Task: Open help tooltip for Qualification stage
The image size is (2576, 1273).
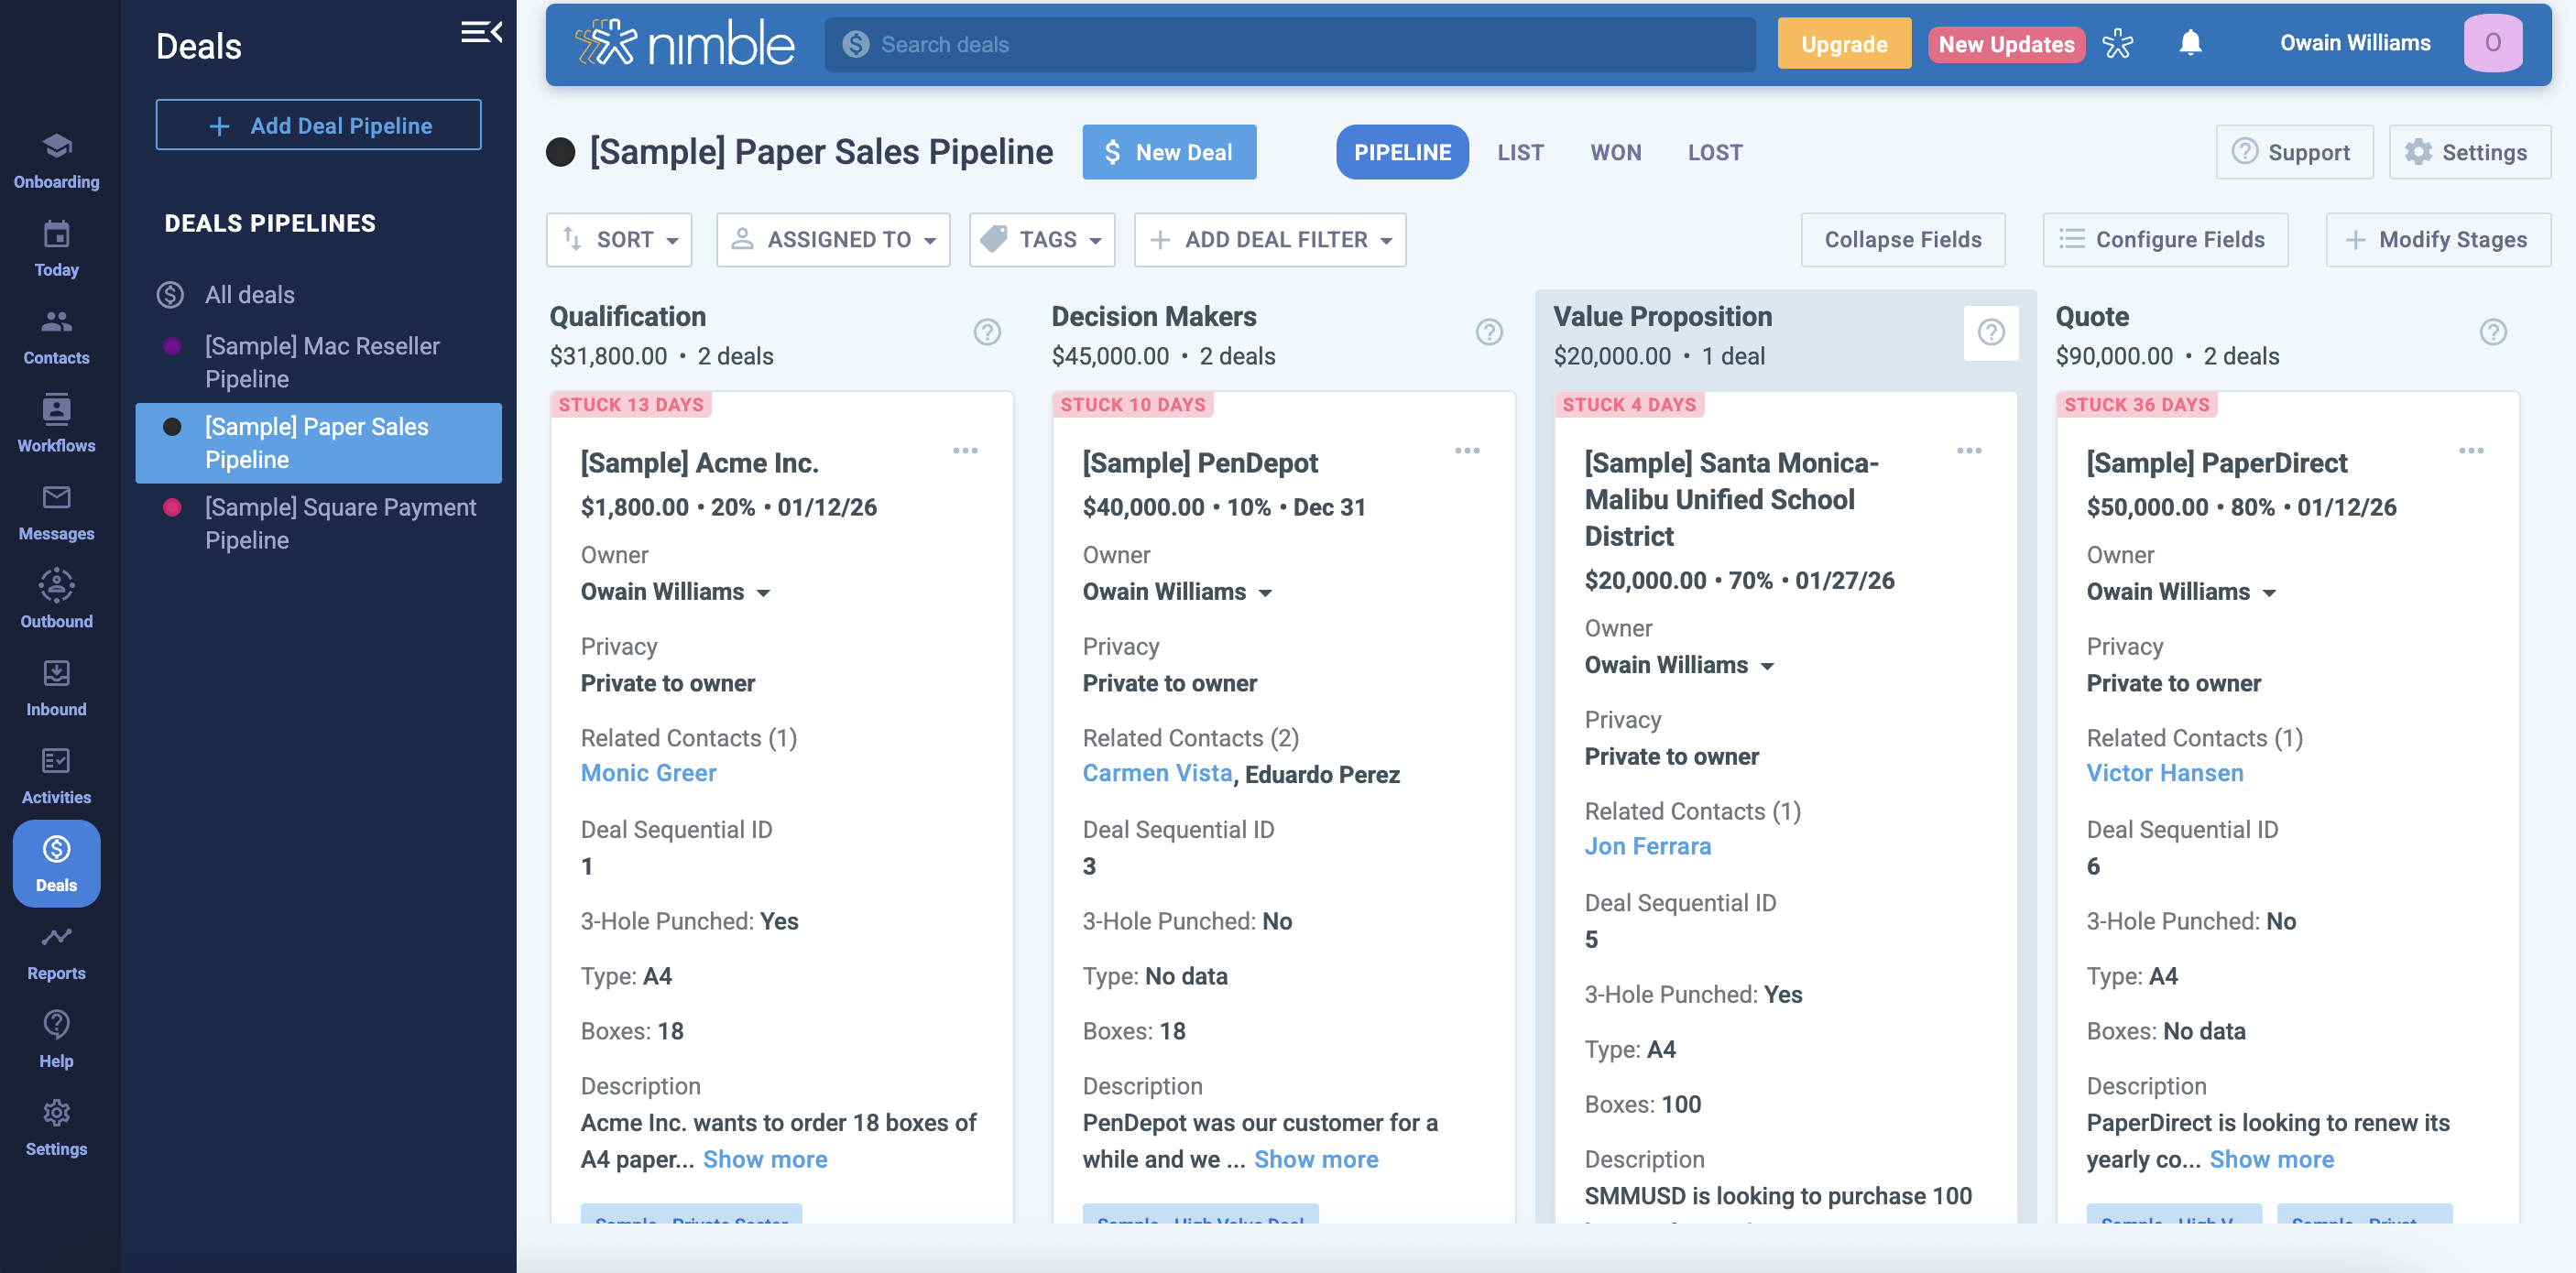Action: 987,331
